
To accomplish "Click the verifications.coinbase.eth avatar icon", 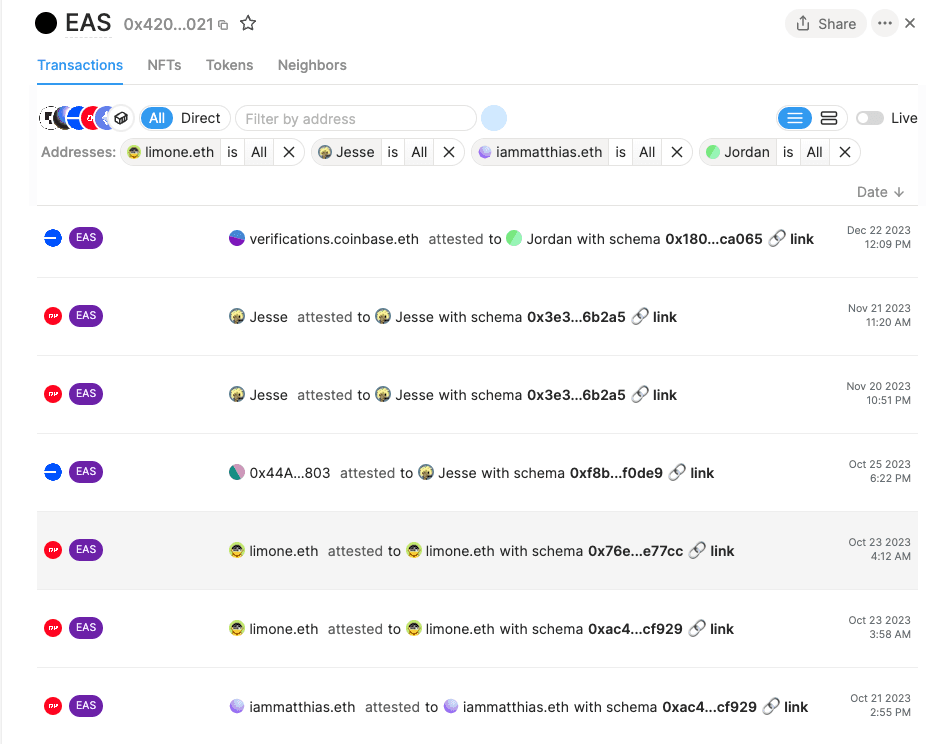I will click(237, 238).
